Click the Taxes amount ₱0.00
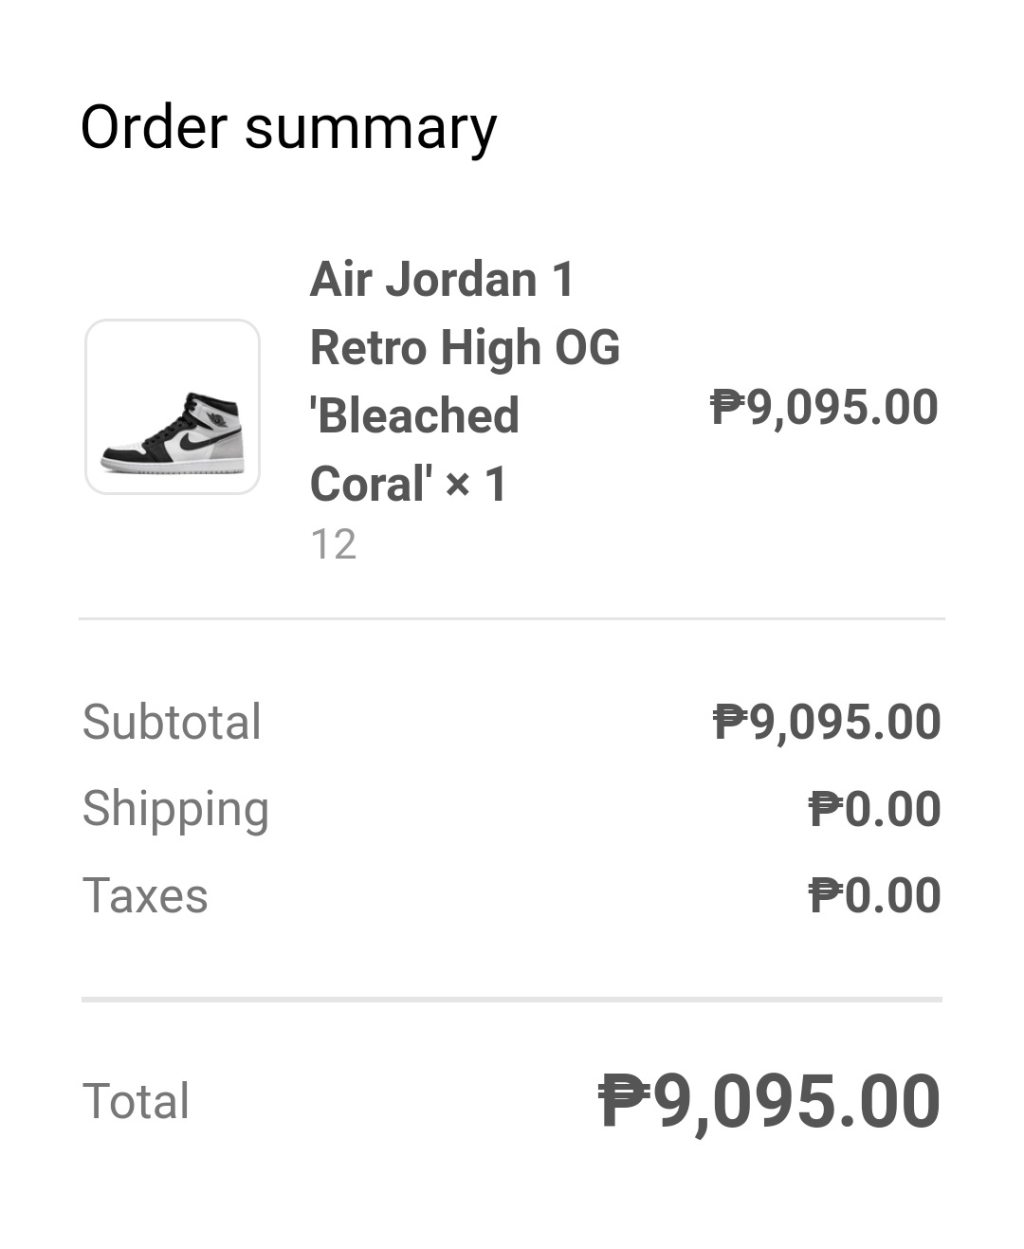The width and height of the screenshot is (1024, 1249). click(x=874, y=895)
